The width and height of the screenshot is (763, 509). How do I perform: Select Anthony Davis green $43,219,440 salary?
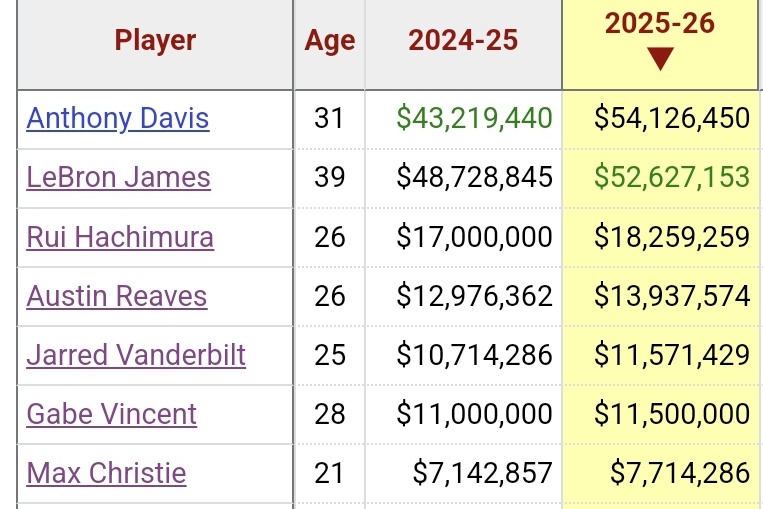474,118
